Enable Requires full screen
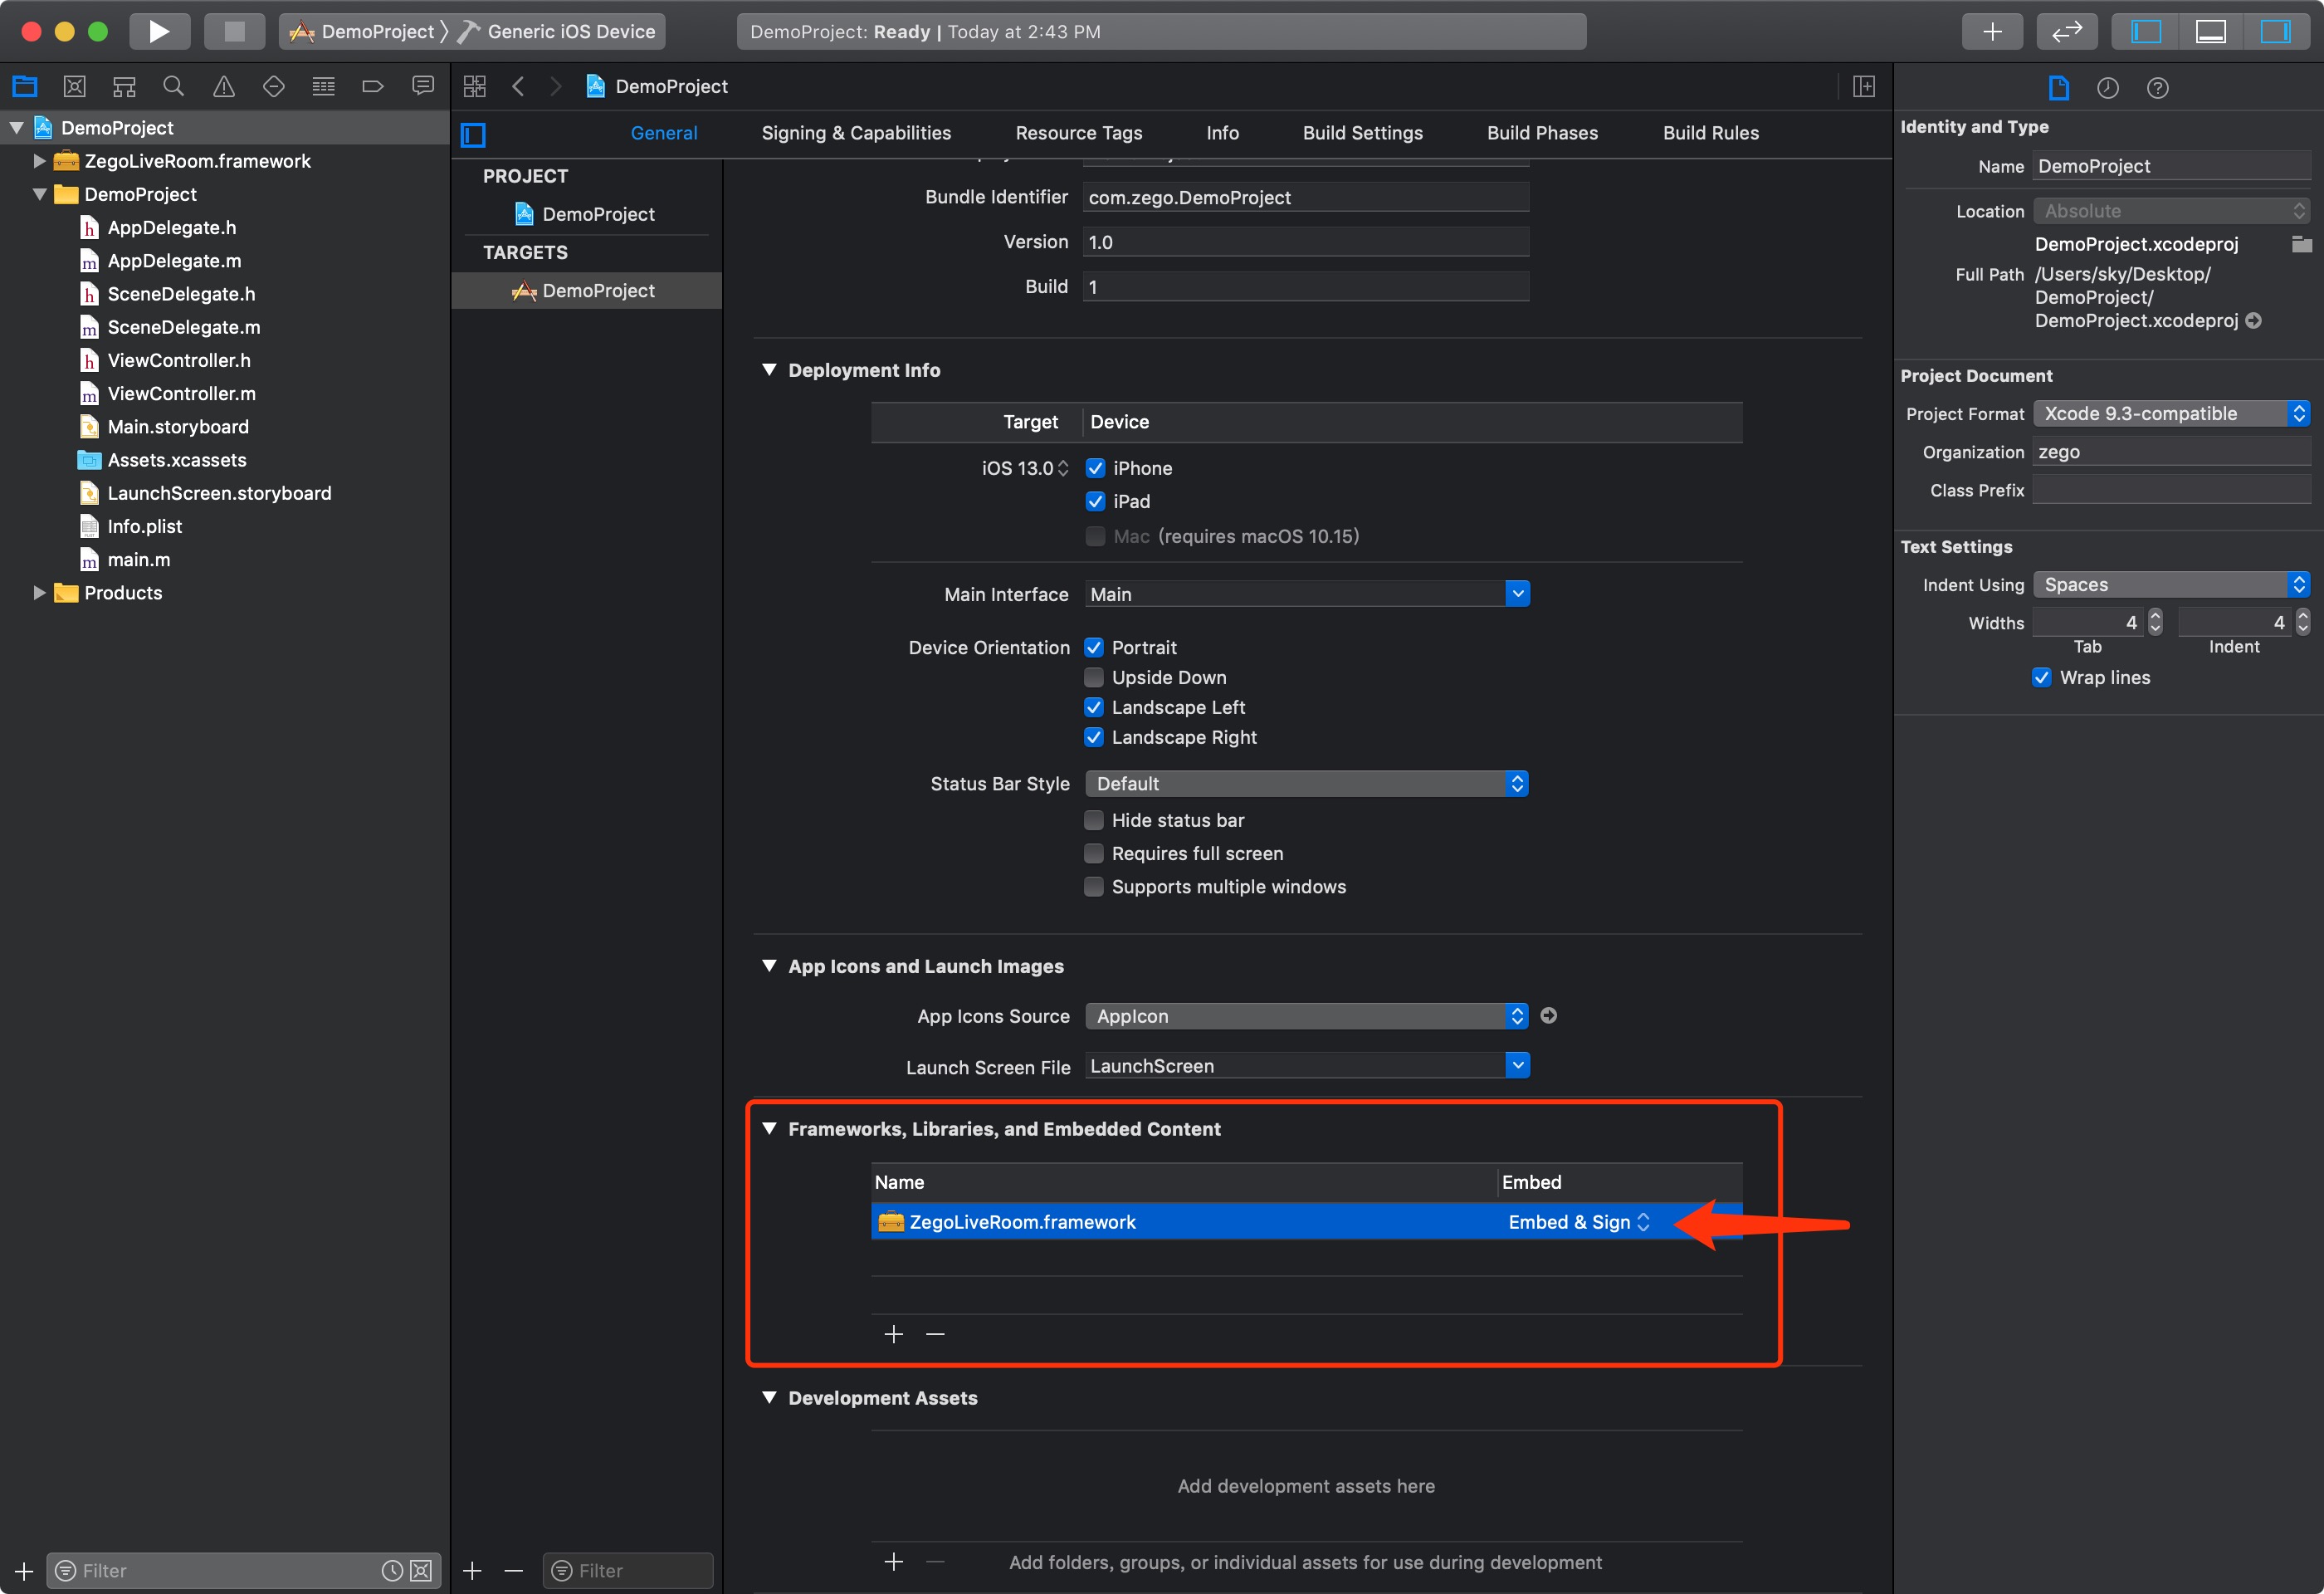 point(1094,853)
